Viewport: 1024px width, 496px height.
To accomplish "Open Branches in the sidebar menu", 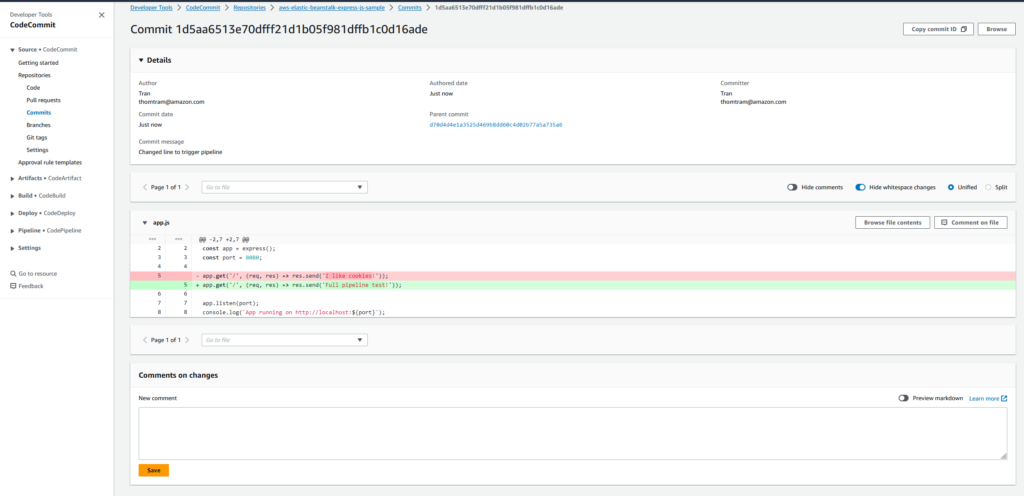I will 38,125.
